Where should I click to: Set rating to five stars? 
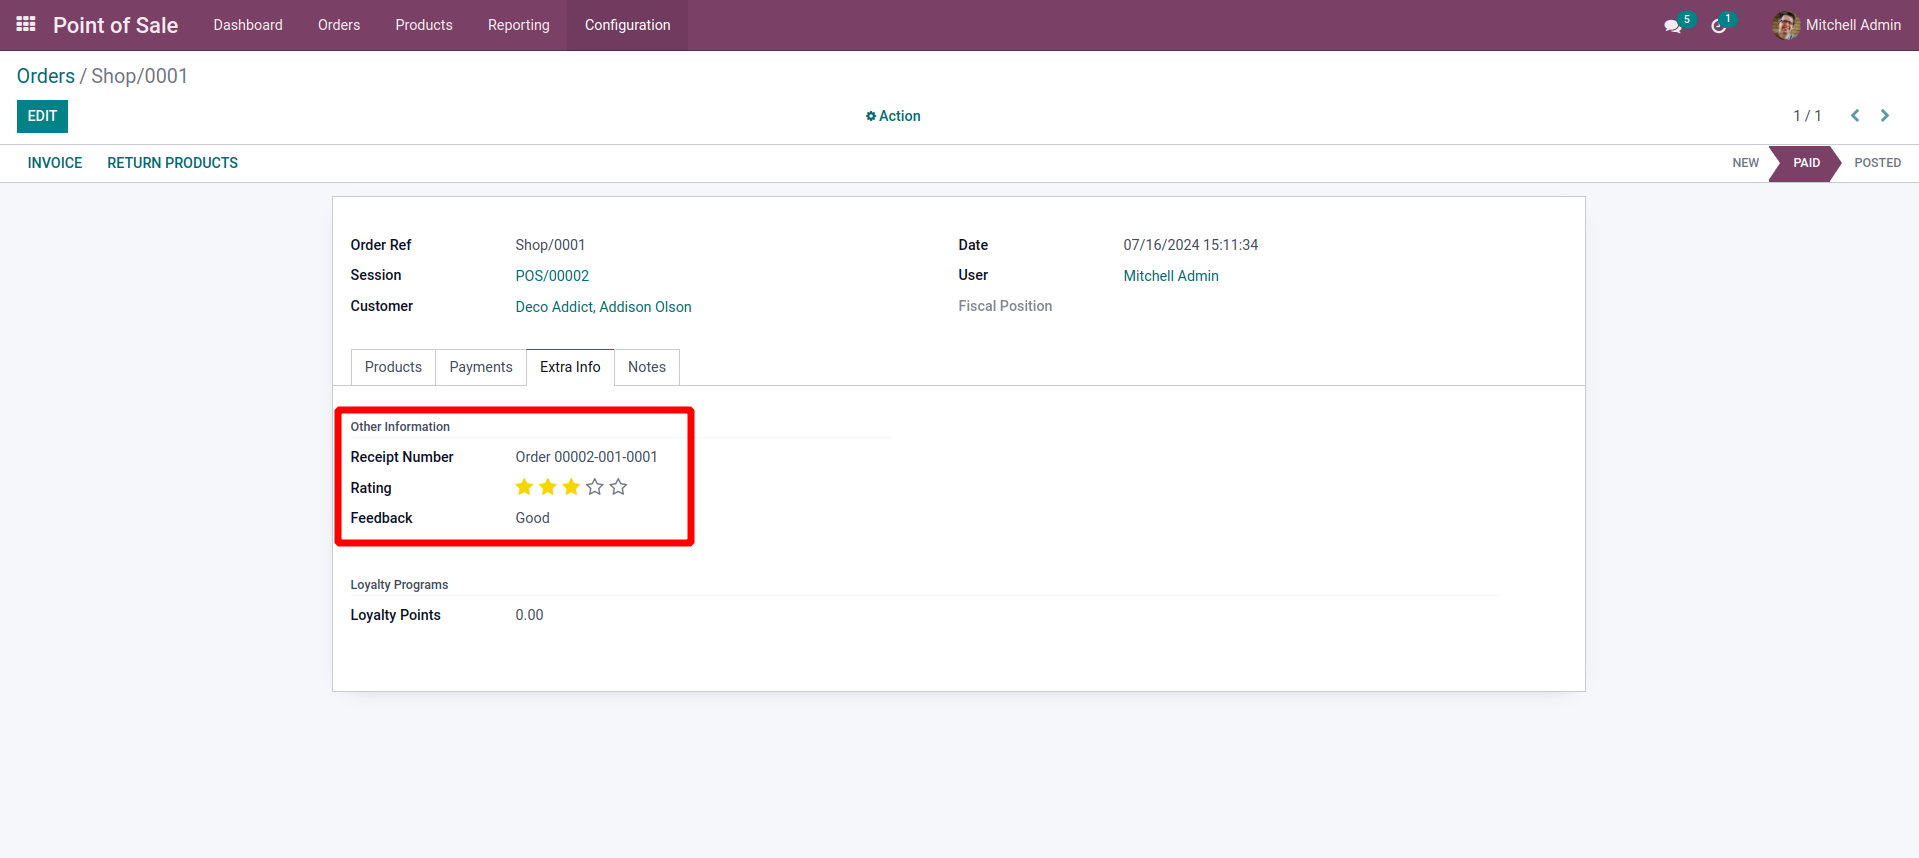pos(618,487)
